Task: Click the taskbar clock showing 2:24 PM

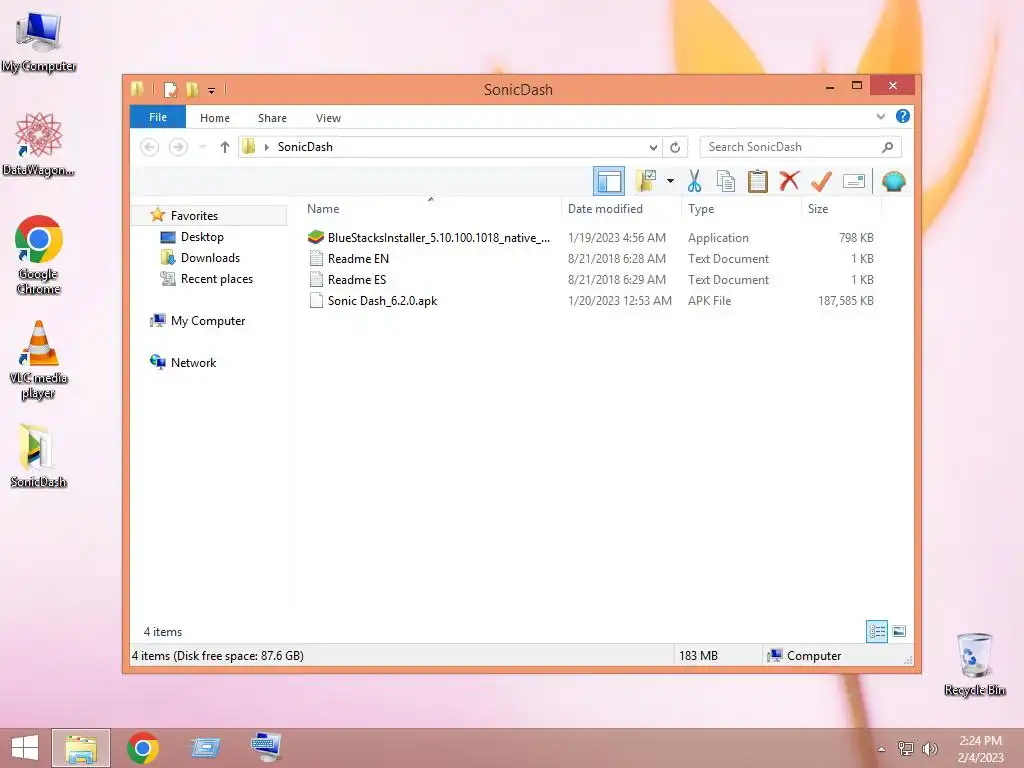Action: pos(980,749)
